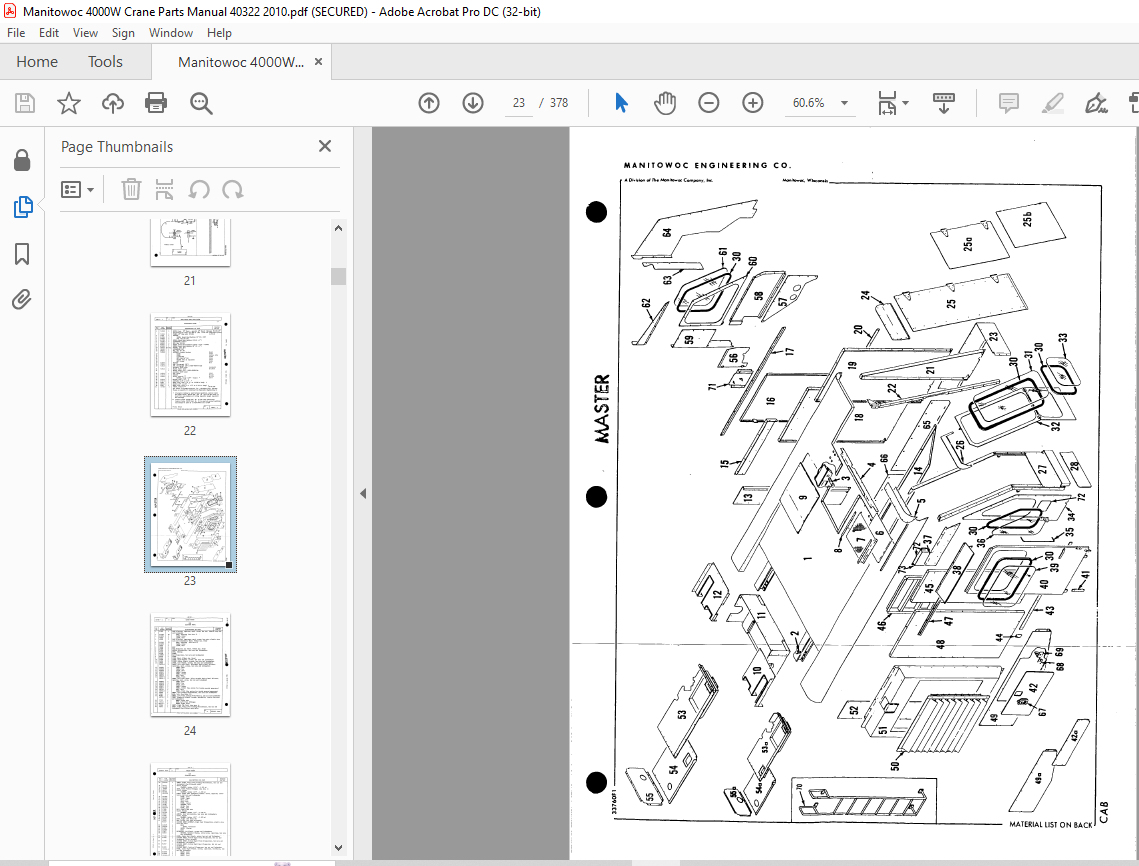Click the thumbnails scrollbar thumb

(x=338, y=276)
